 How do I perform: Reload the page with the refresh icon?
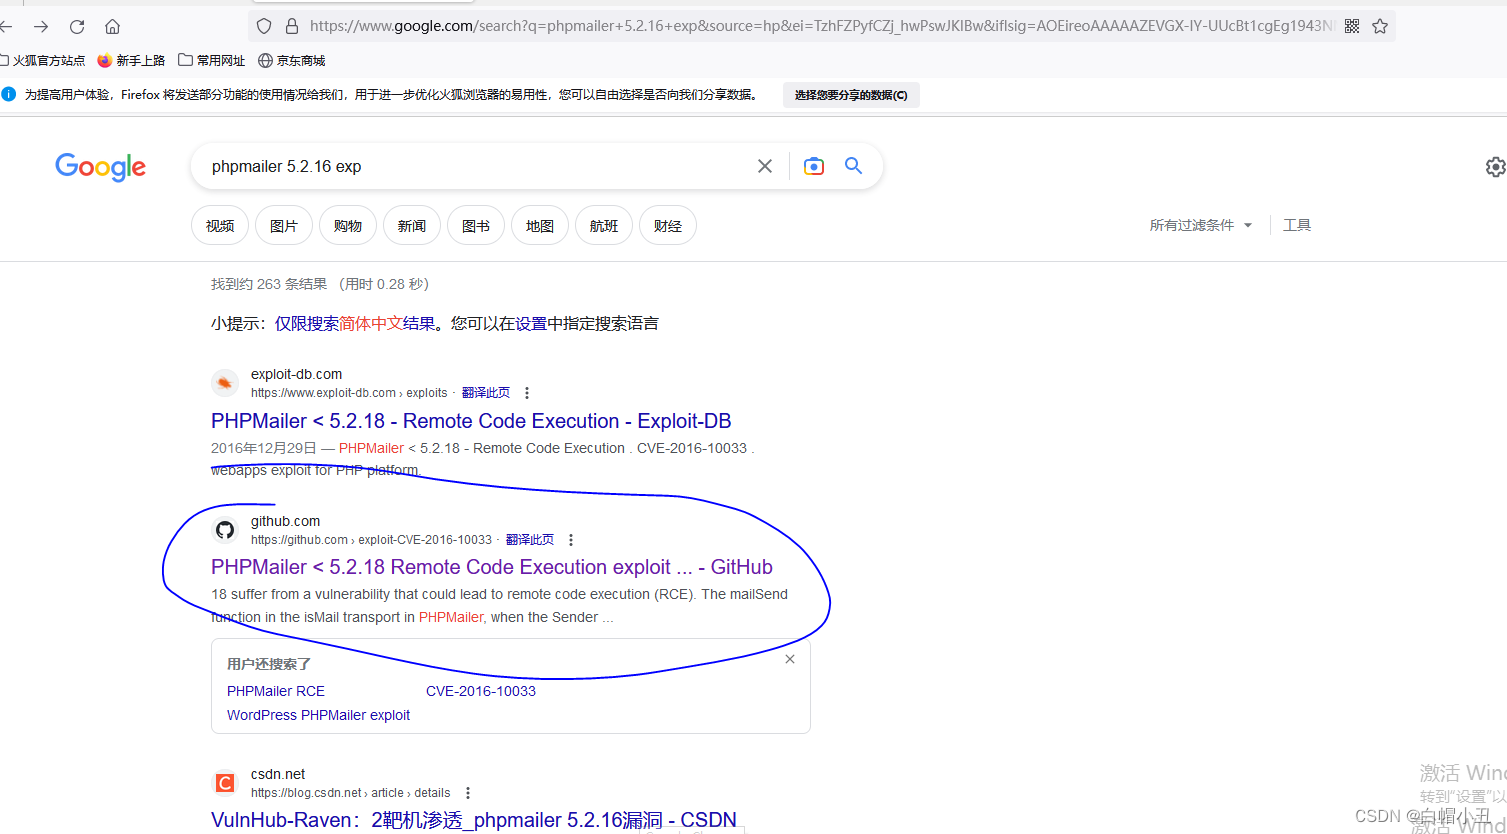tap(77, 27)
